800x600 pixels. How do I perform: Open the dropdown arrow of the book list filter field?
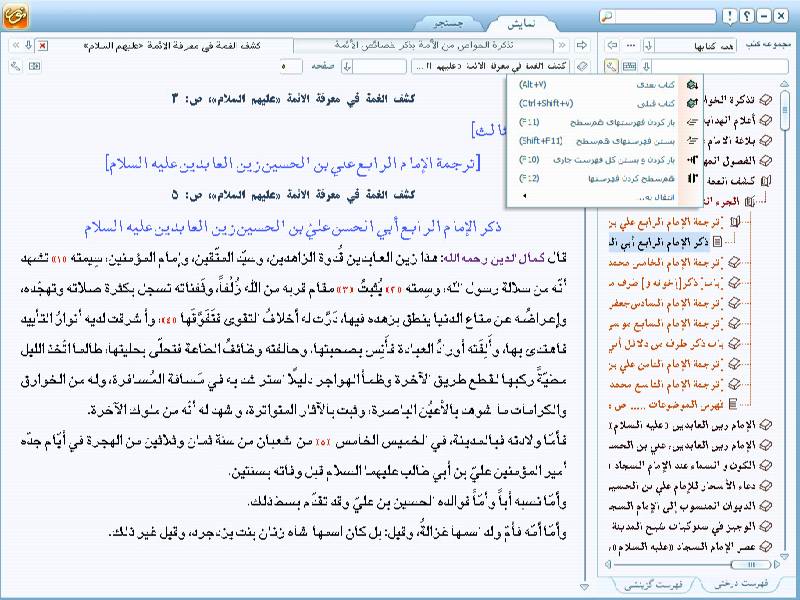647,66
